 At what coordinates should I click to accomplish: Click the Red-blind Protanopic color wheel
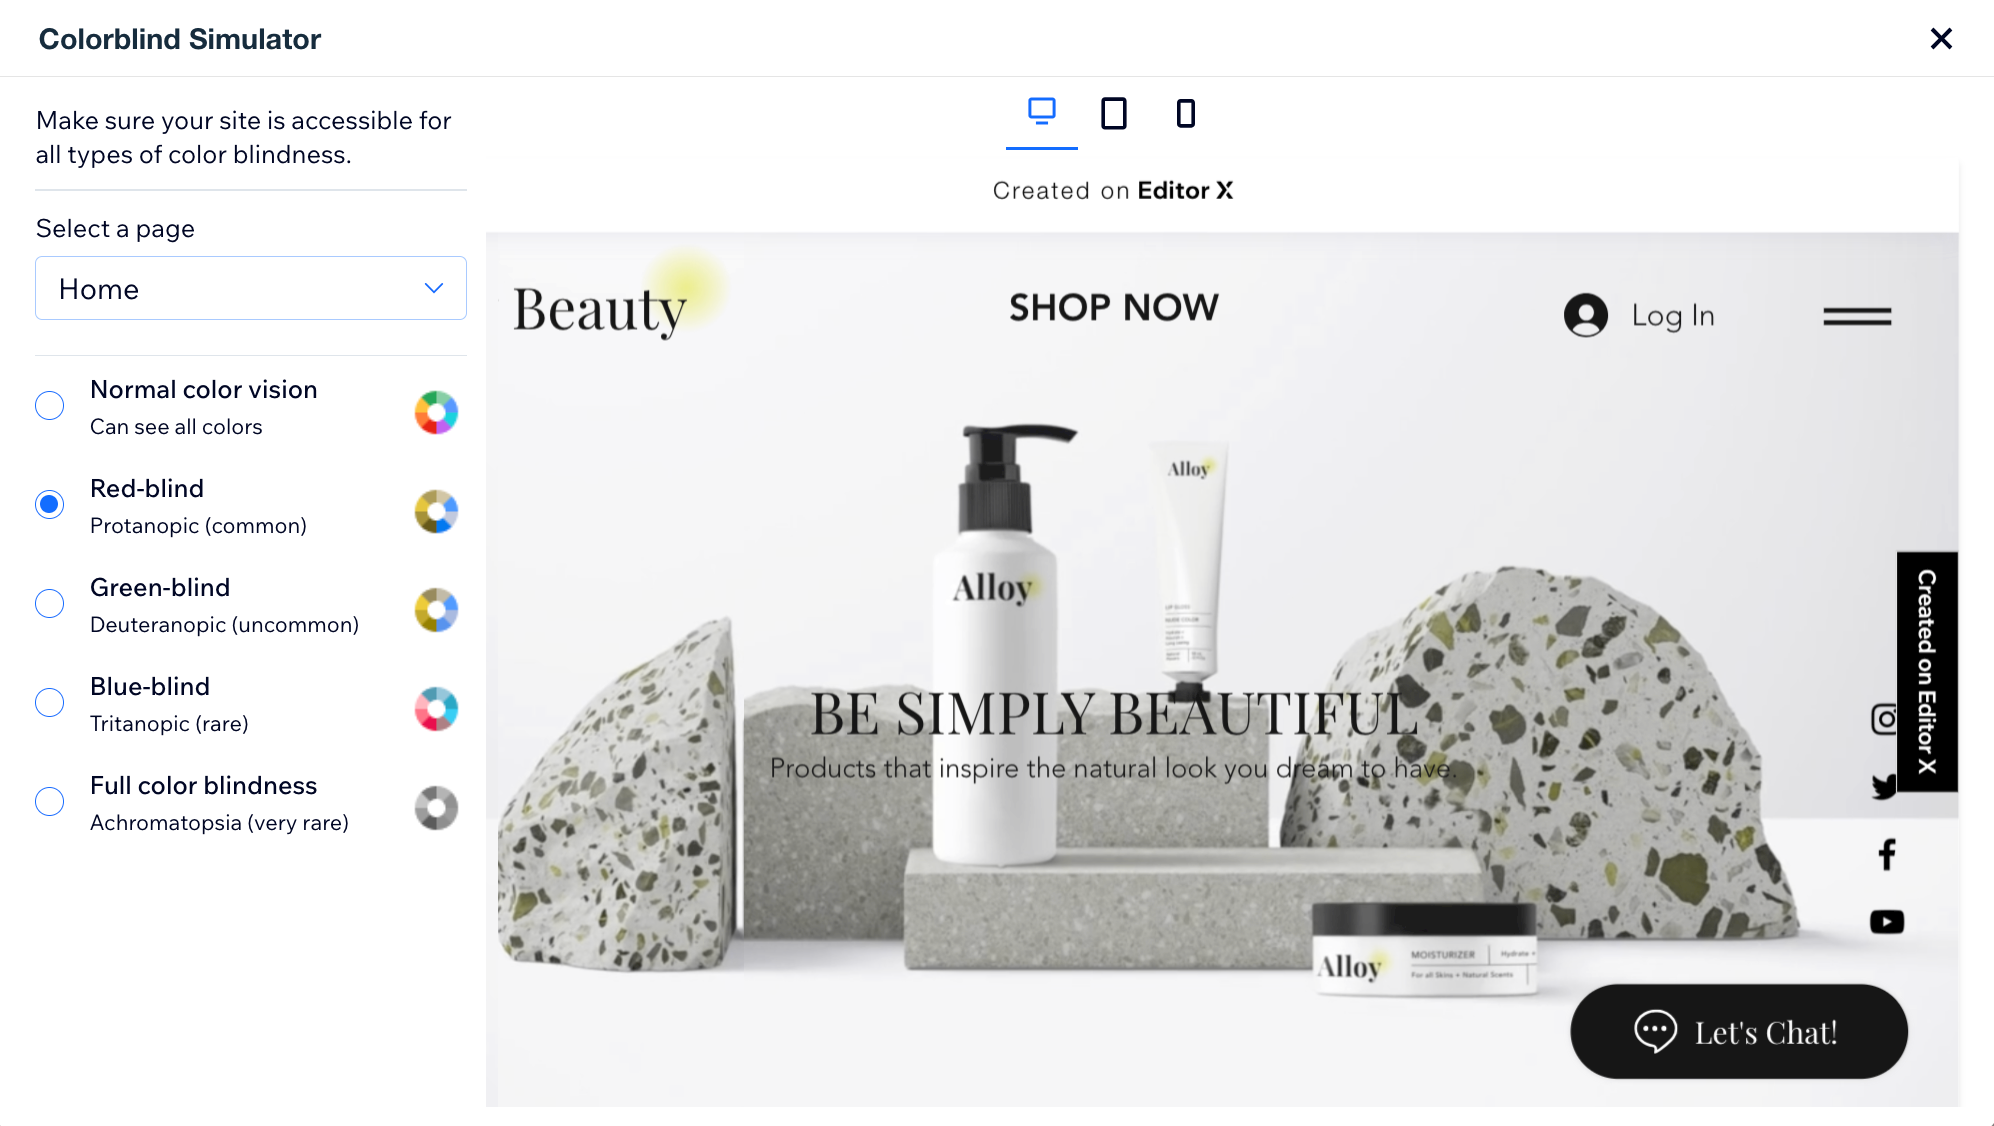click(434, 511)
